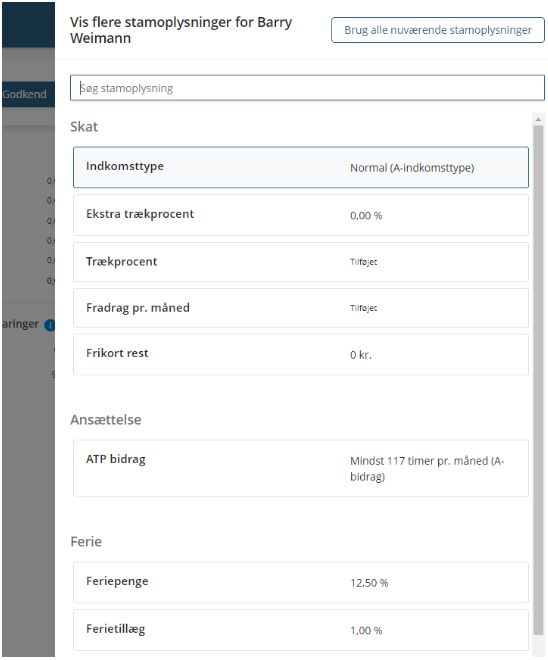Viewport: 548px width, 660px height.
Task: Click the Godkend tab in background
Action: coord(25,94)
